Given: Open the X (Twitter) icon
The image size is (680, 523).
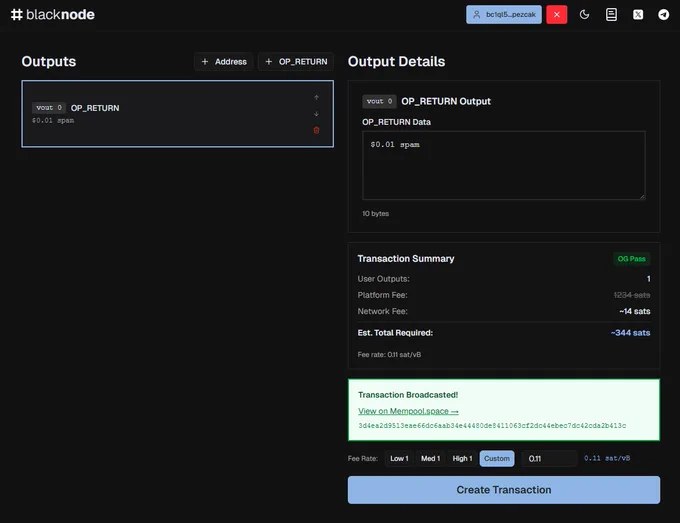Looking at the screenshot, I should (x=638, y=15).
